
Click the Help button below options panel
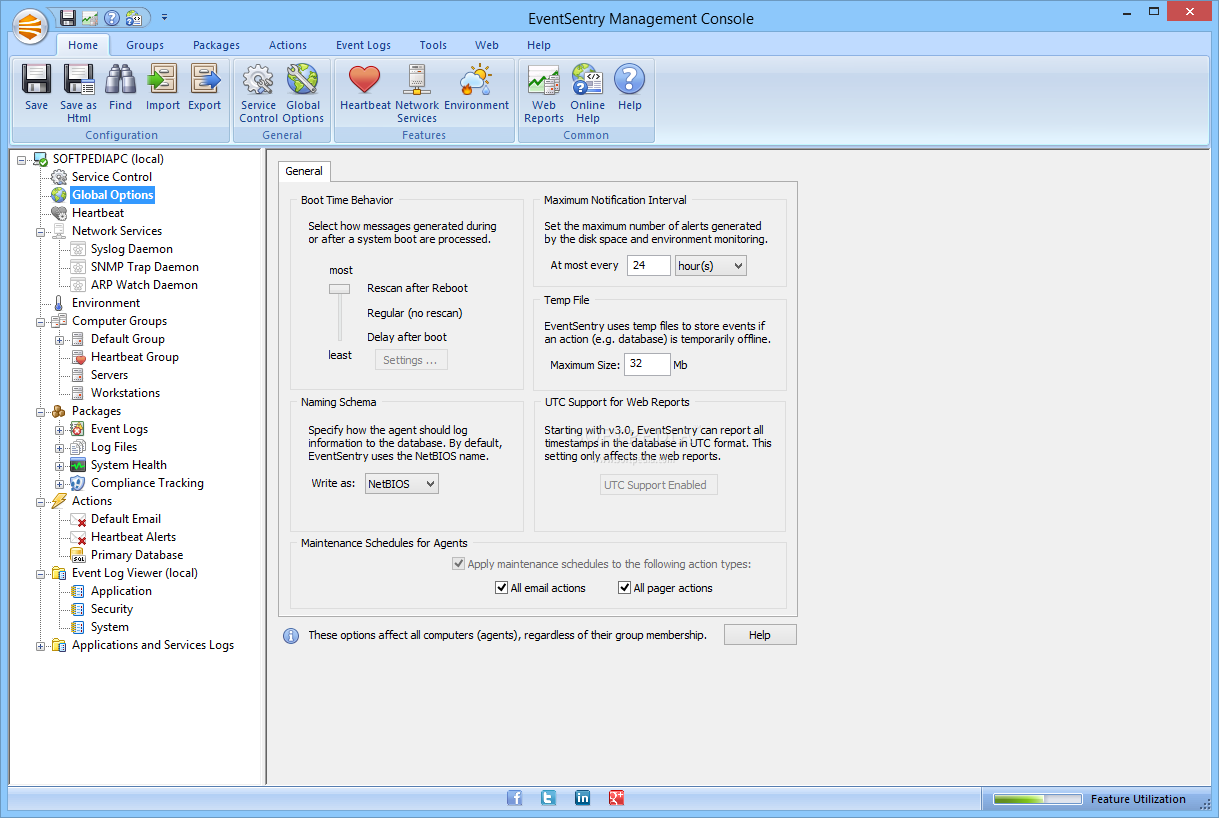point(760,635)
